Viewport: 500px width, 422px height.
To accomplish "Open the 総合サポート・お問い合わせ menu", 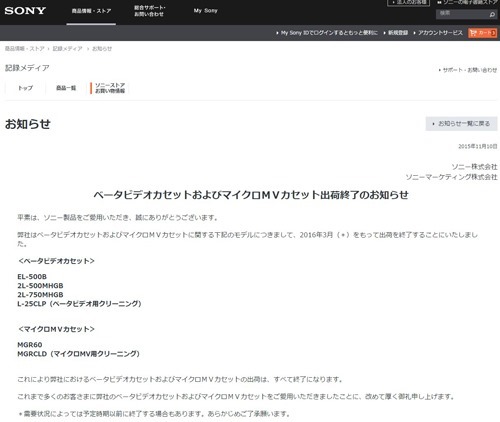I will [149, 11].
